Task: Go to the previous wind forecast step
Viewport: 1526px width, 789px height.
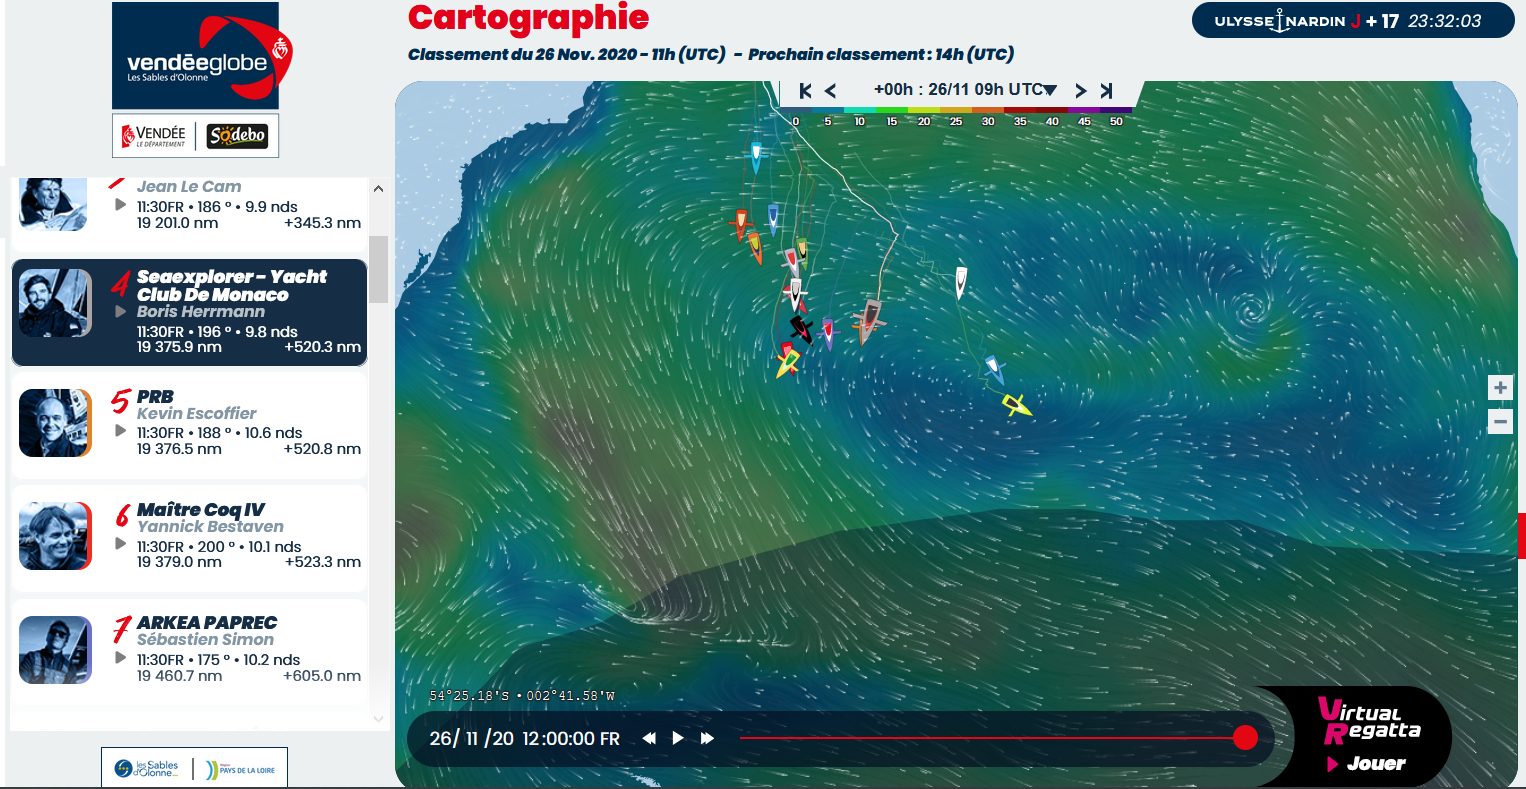Action: (830, 91)
